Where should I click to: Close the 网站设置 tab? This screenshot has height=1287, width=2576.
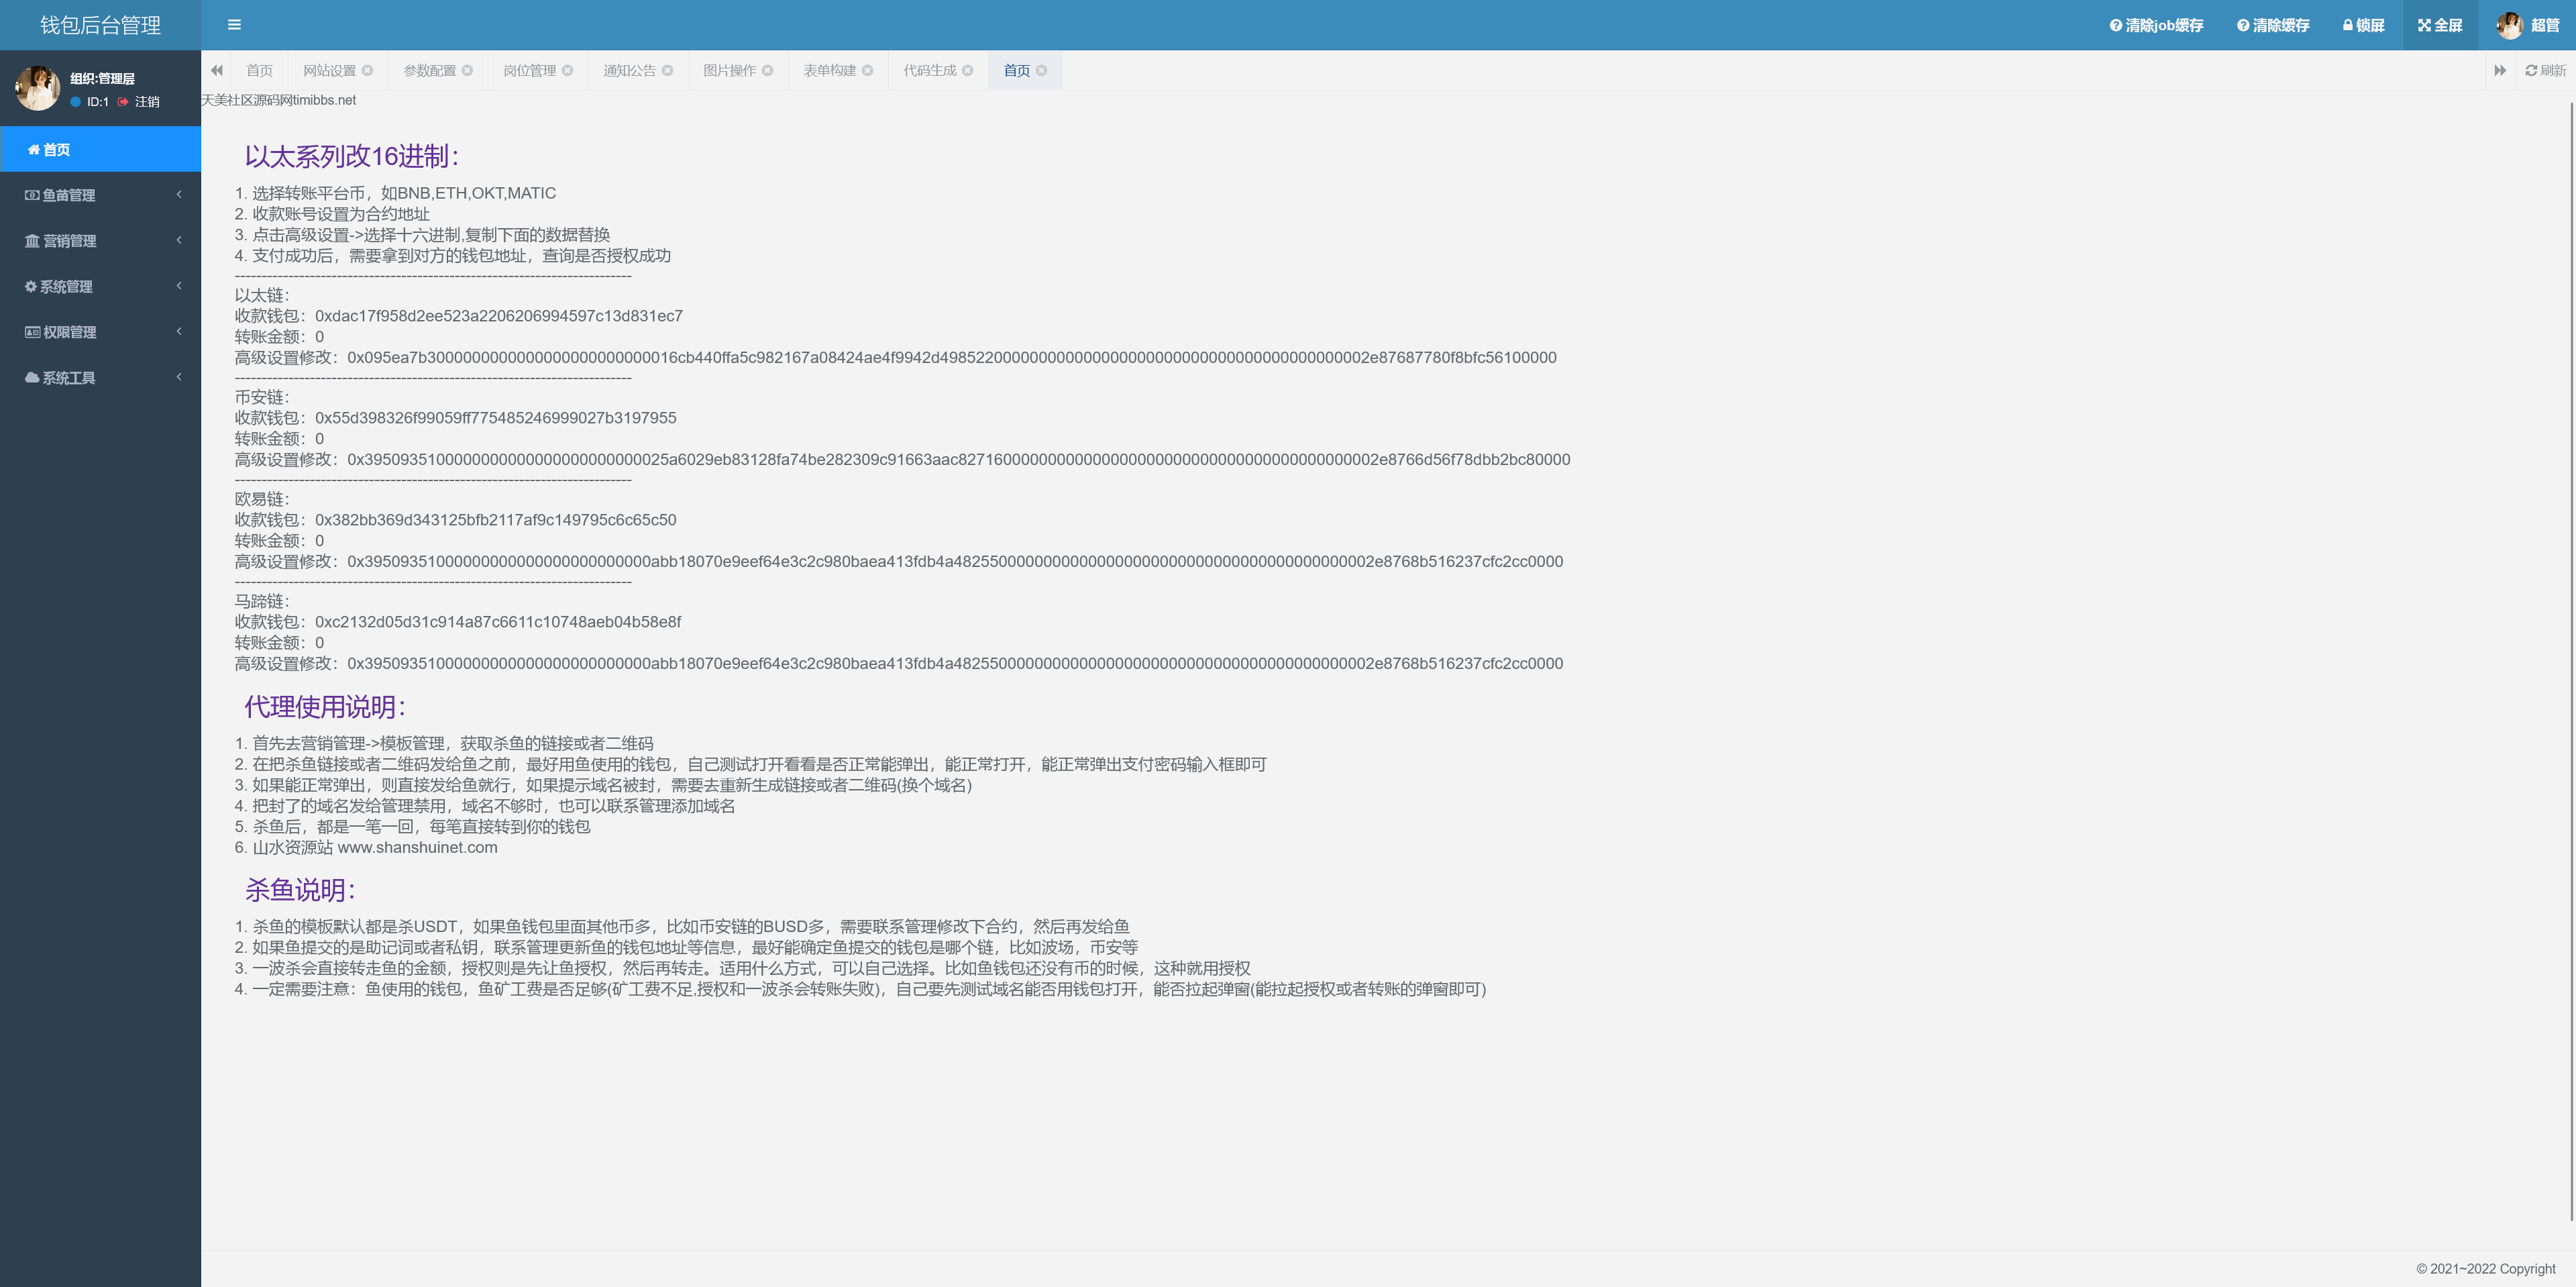click(368, 70)
